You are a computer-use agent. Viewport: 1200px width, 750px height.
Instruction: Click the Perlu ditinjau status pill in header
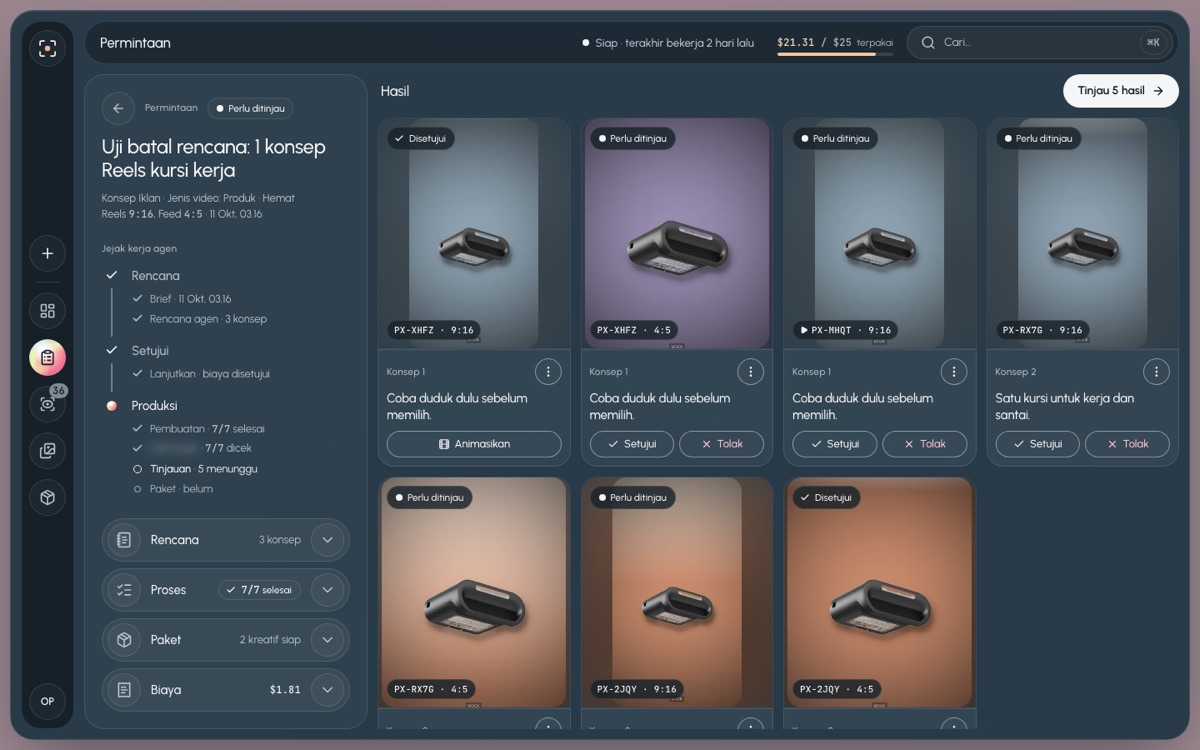[x=250, y=108]
